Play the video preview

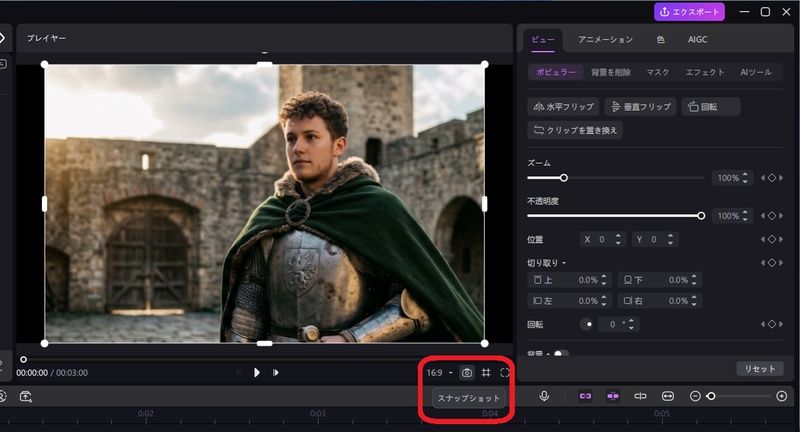[257, 373]
